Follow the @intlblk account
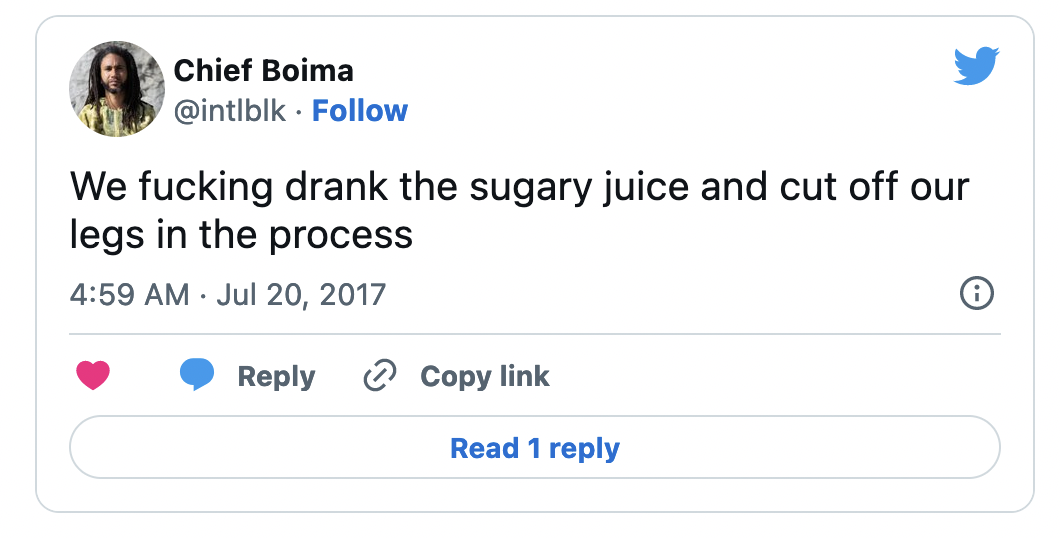 pos(360,111)
